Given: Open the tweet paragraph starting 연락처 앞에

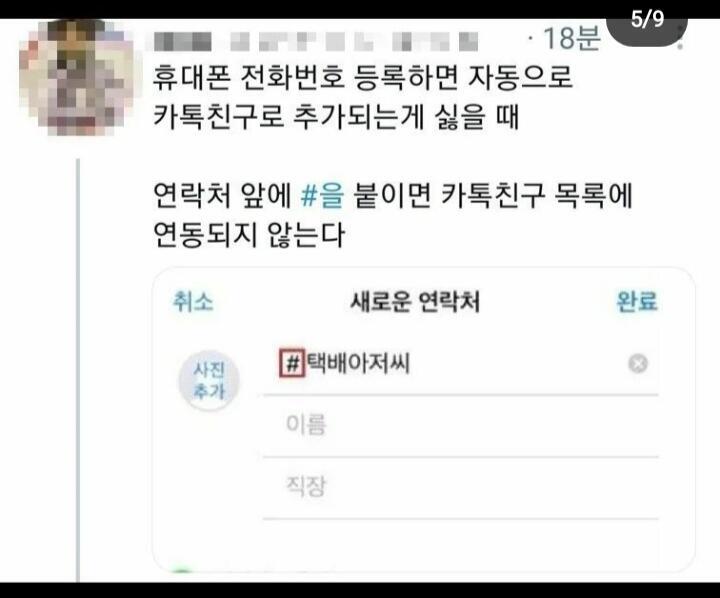Looking at the screenshot, I should tap(393, 215).
